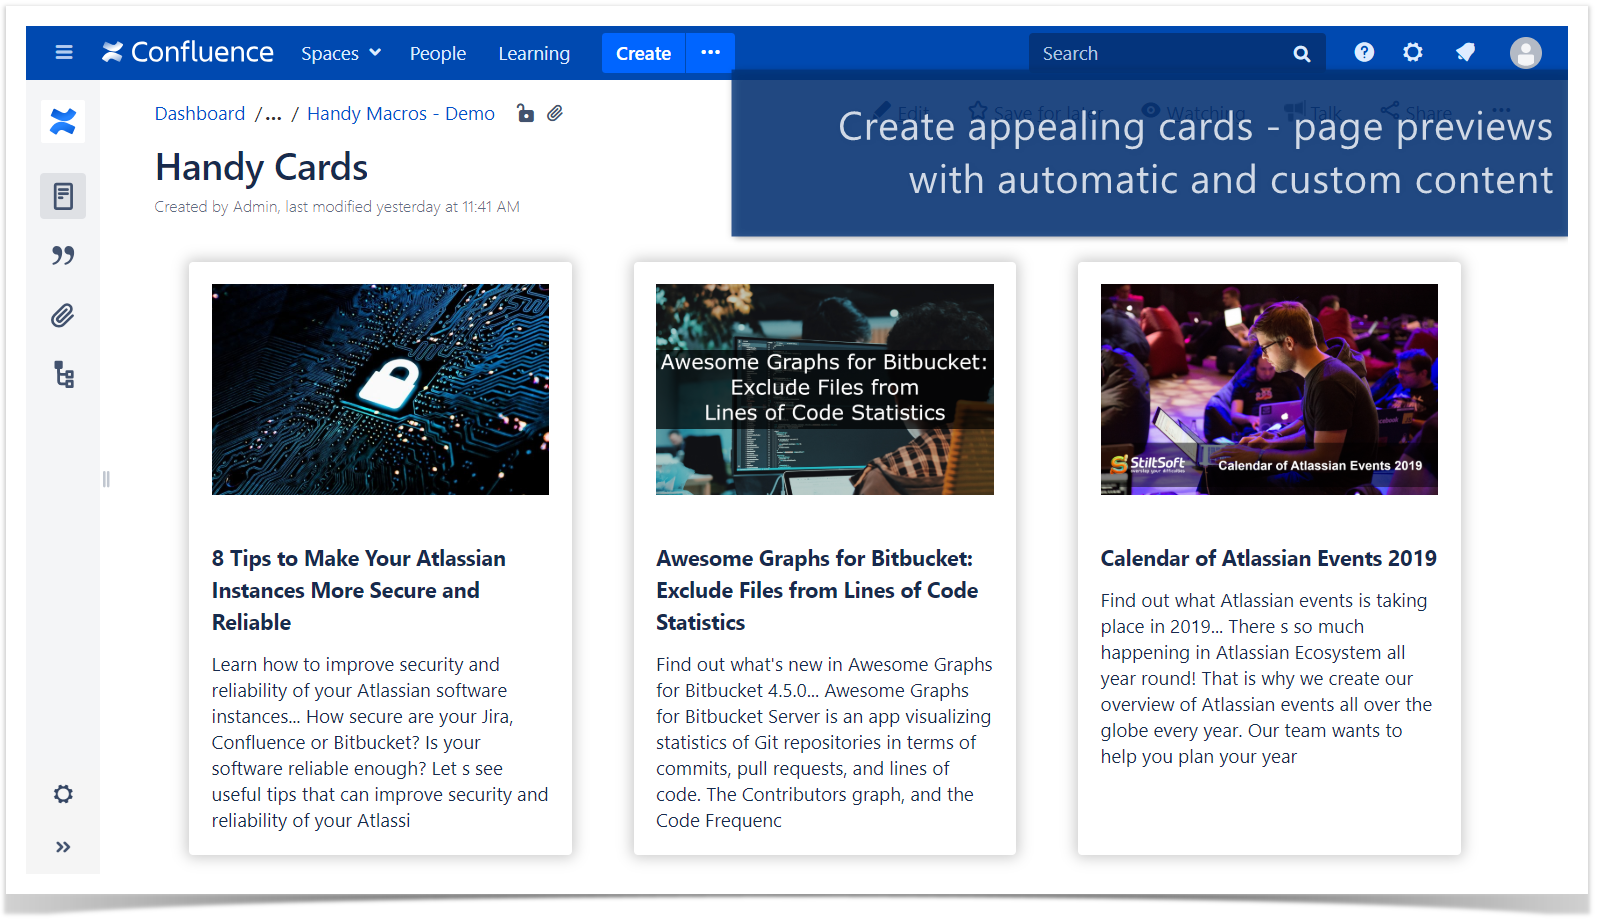Open Calendar of Atlassian Events 2019 title
This screenshot has width=1602, height=923.
pos(1269,558)
